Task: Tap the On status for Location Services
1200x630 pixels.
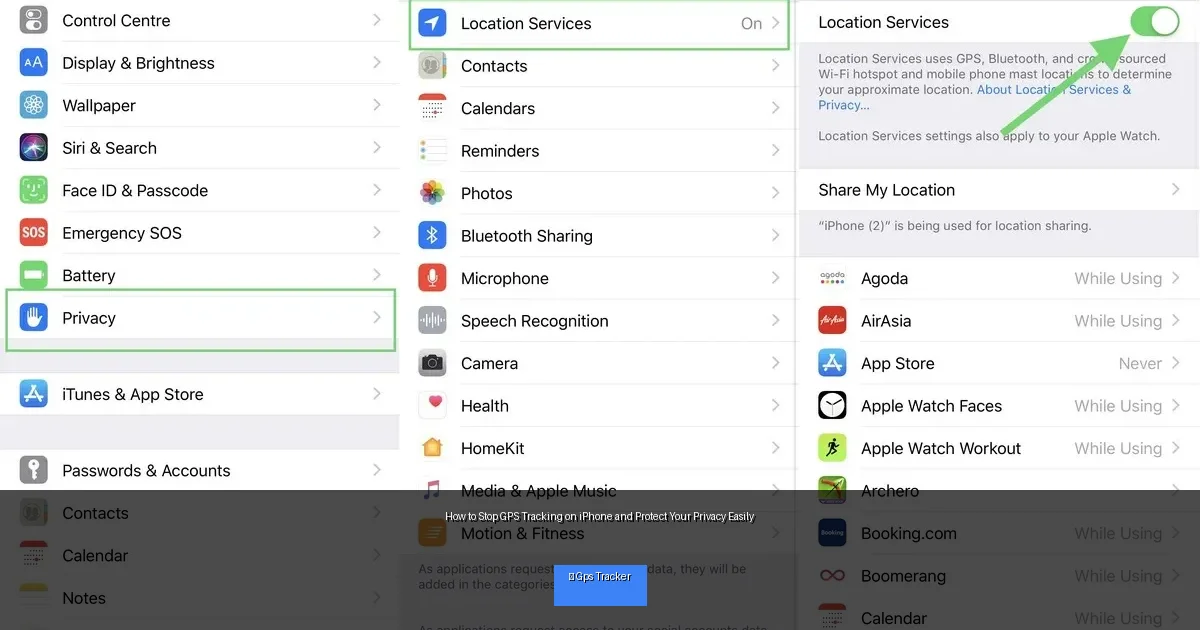Action: [752, 23]
